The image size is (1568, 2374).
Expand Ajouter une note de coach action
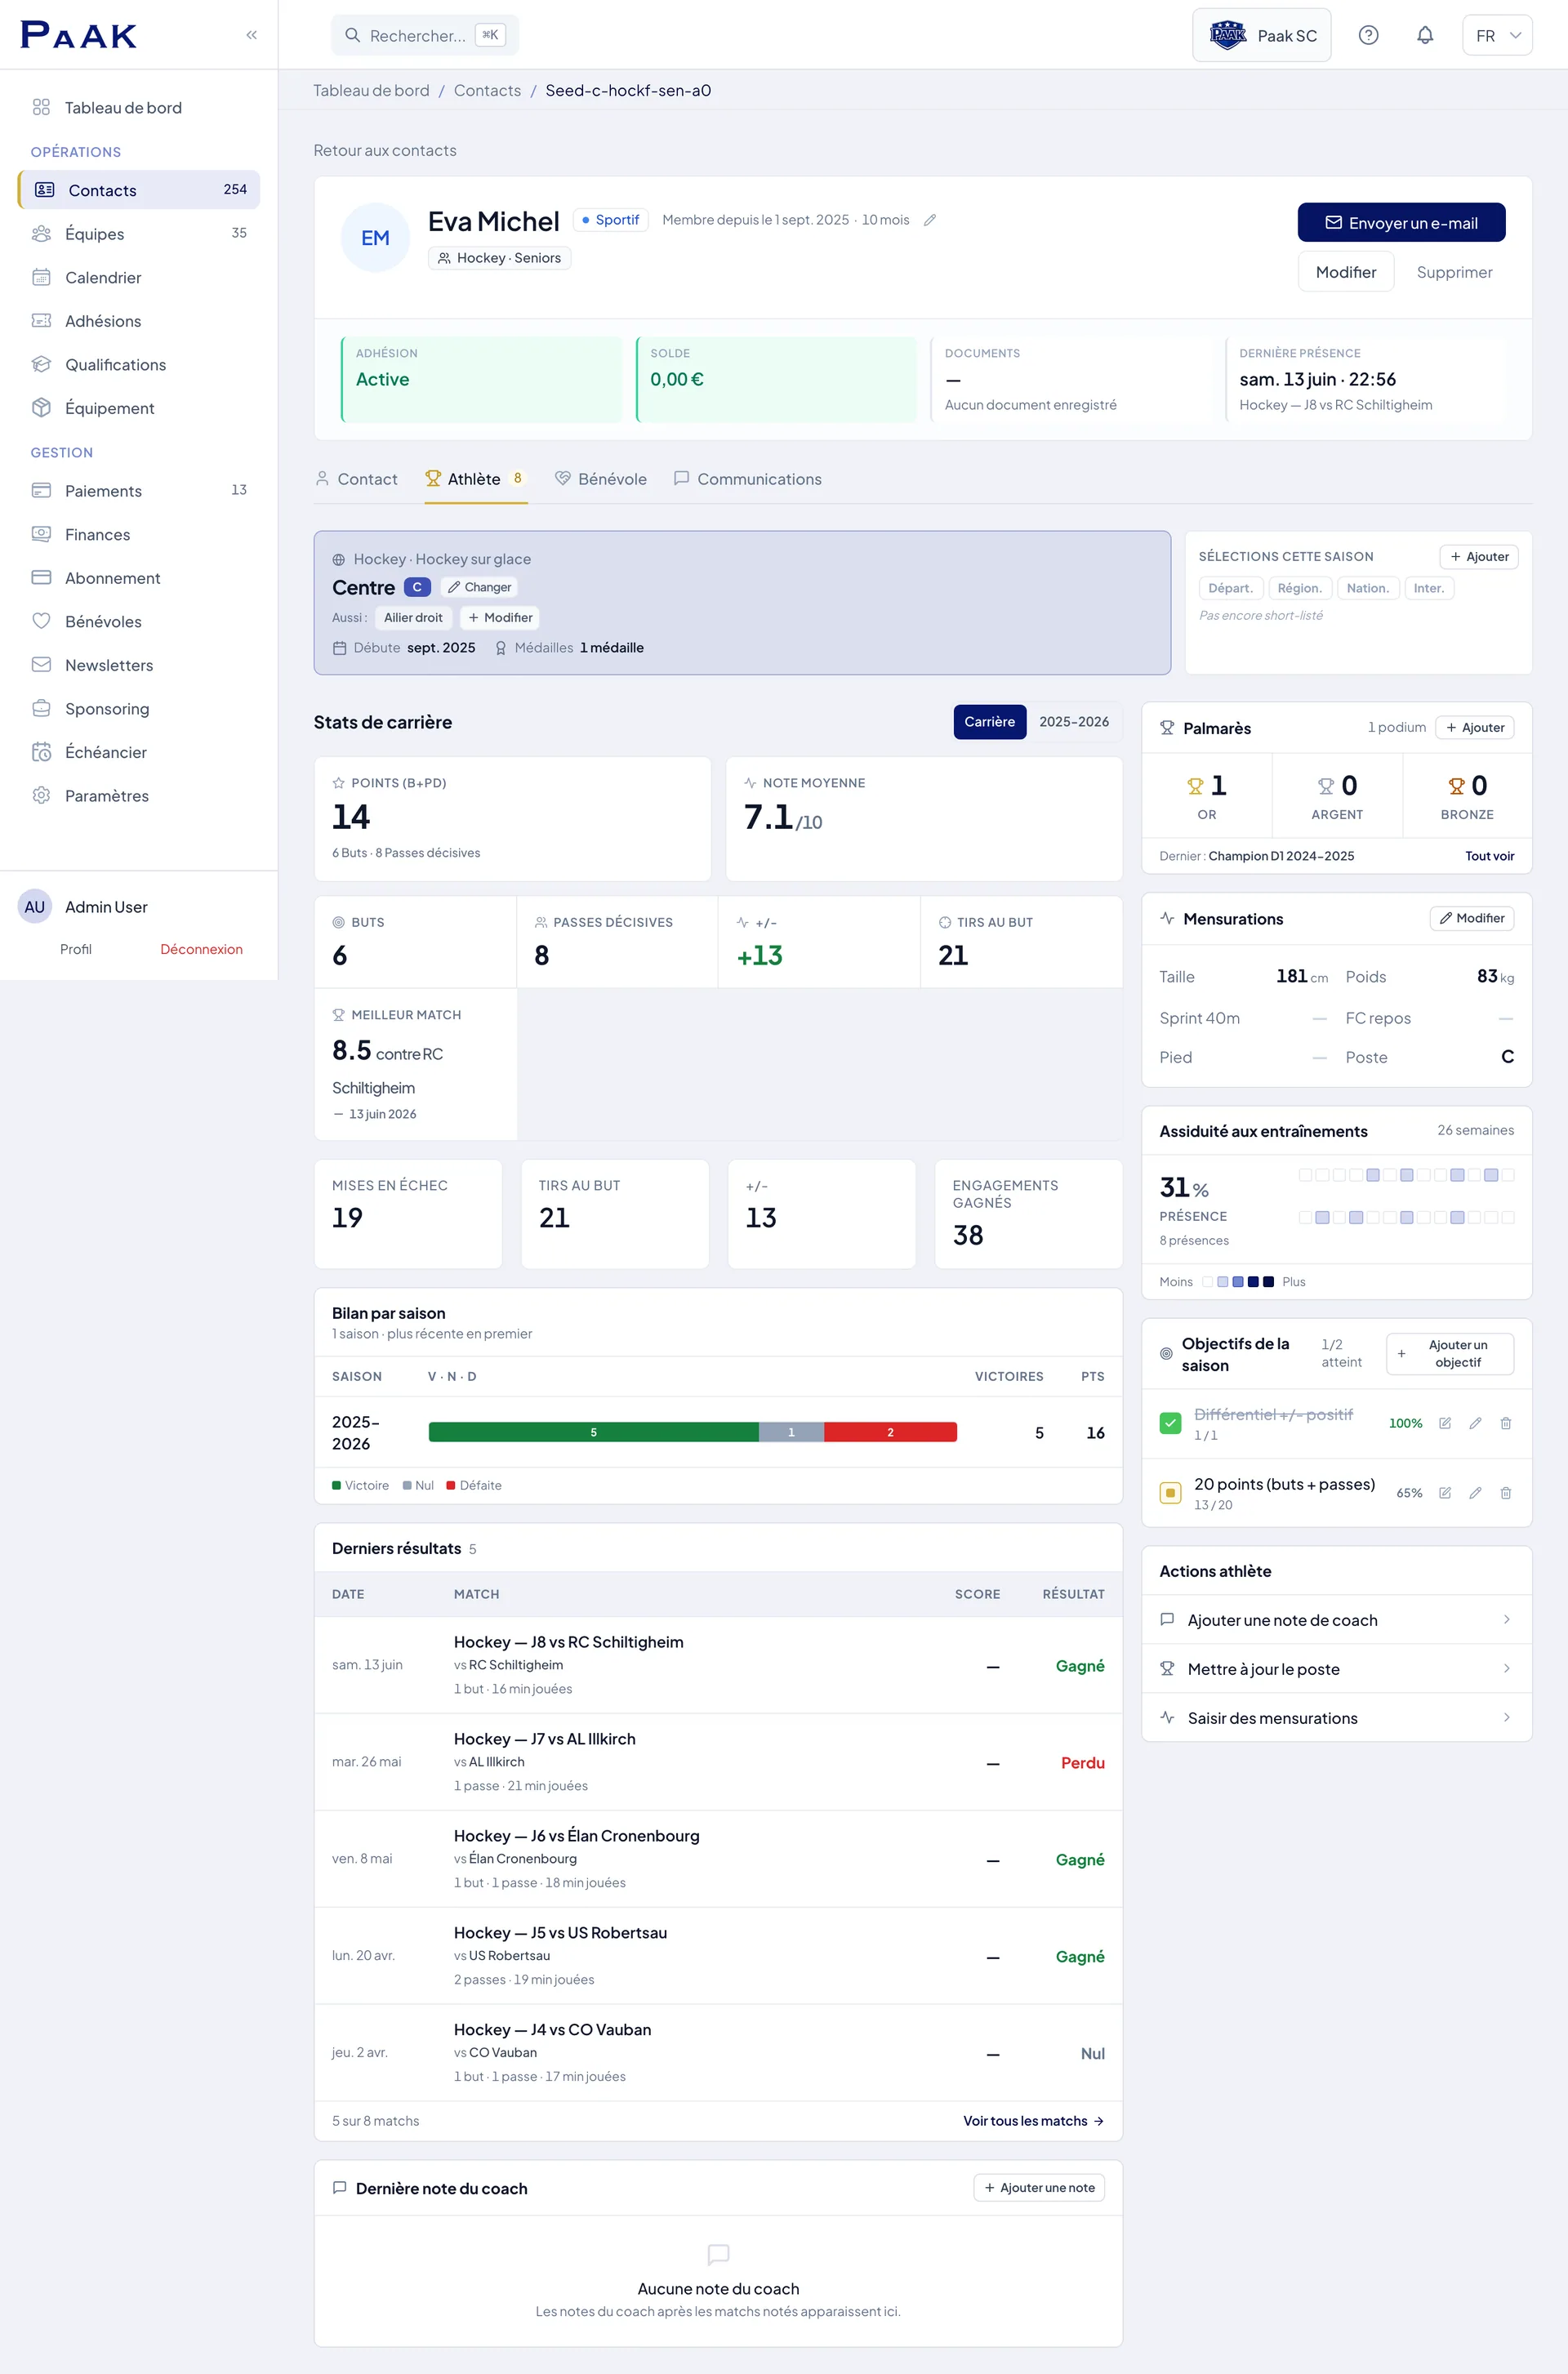pyautogui.click(x=1336, y=1620)
